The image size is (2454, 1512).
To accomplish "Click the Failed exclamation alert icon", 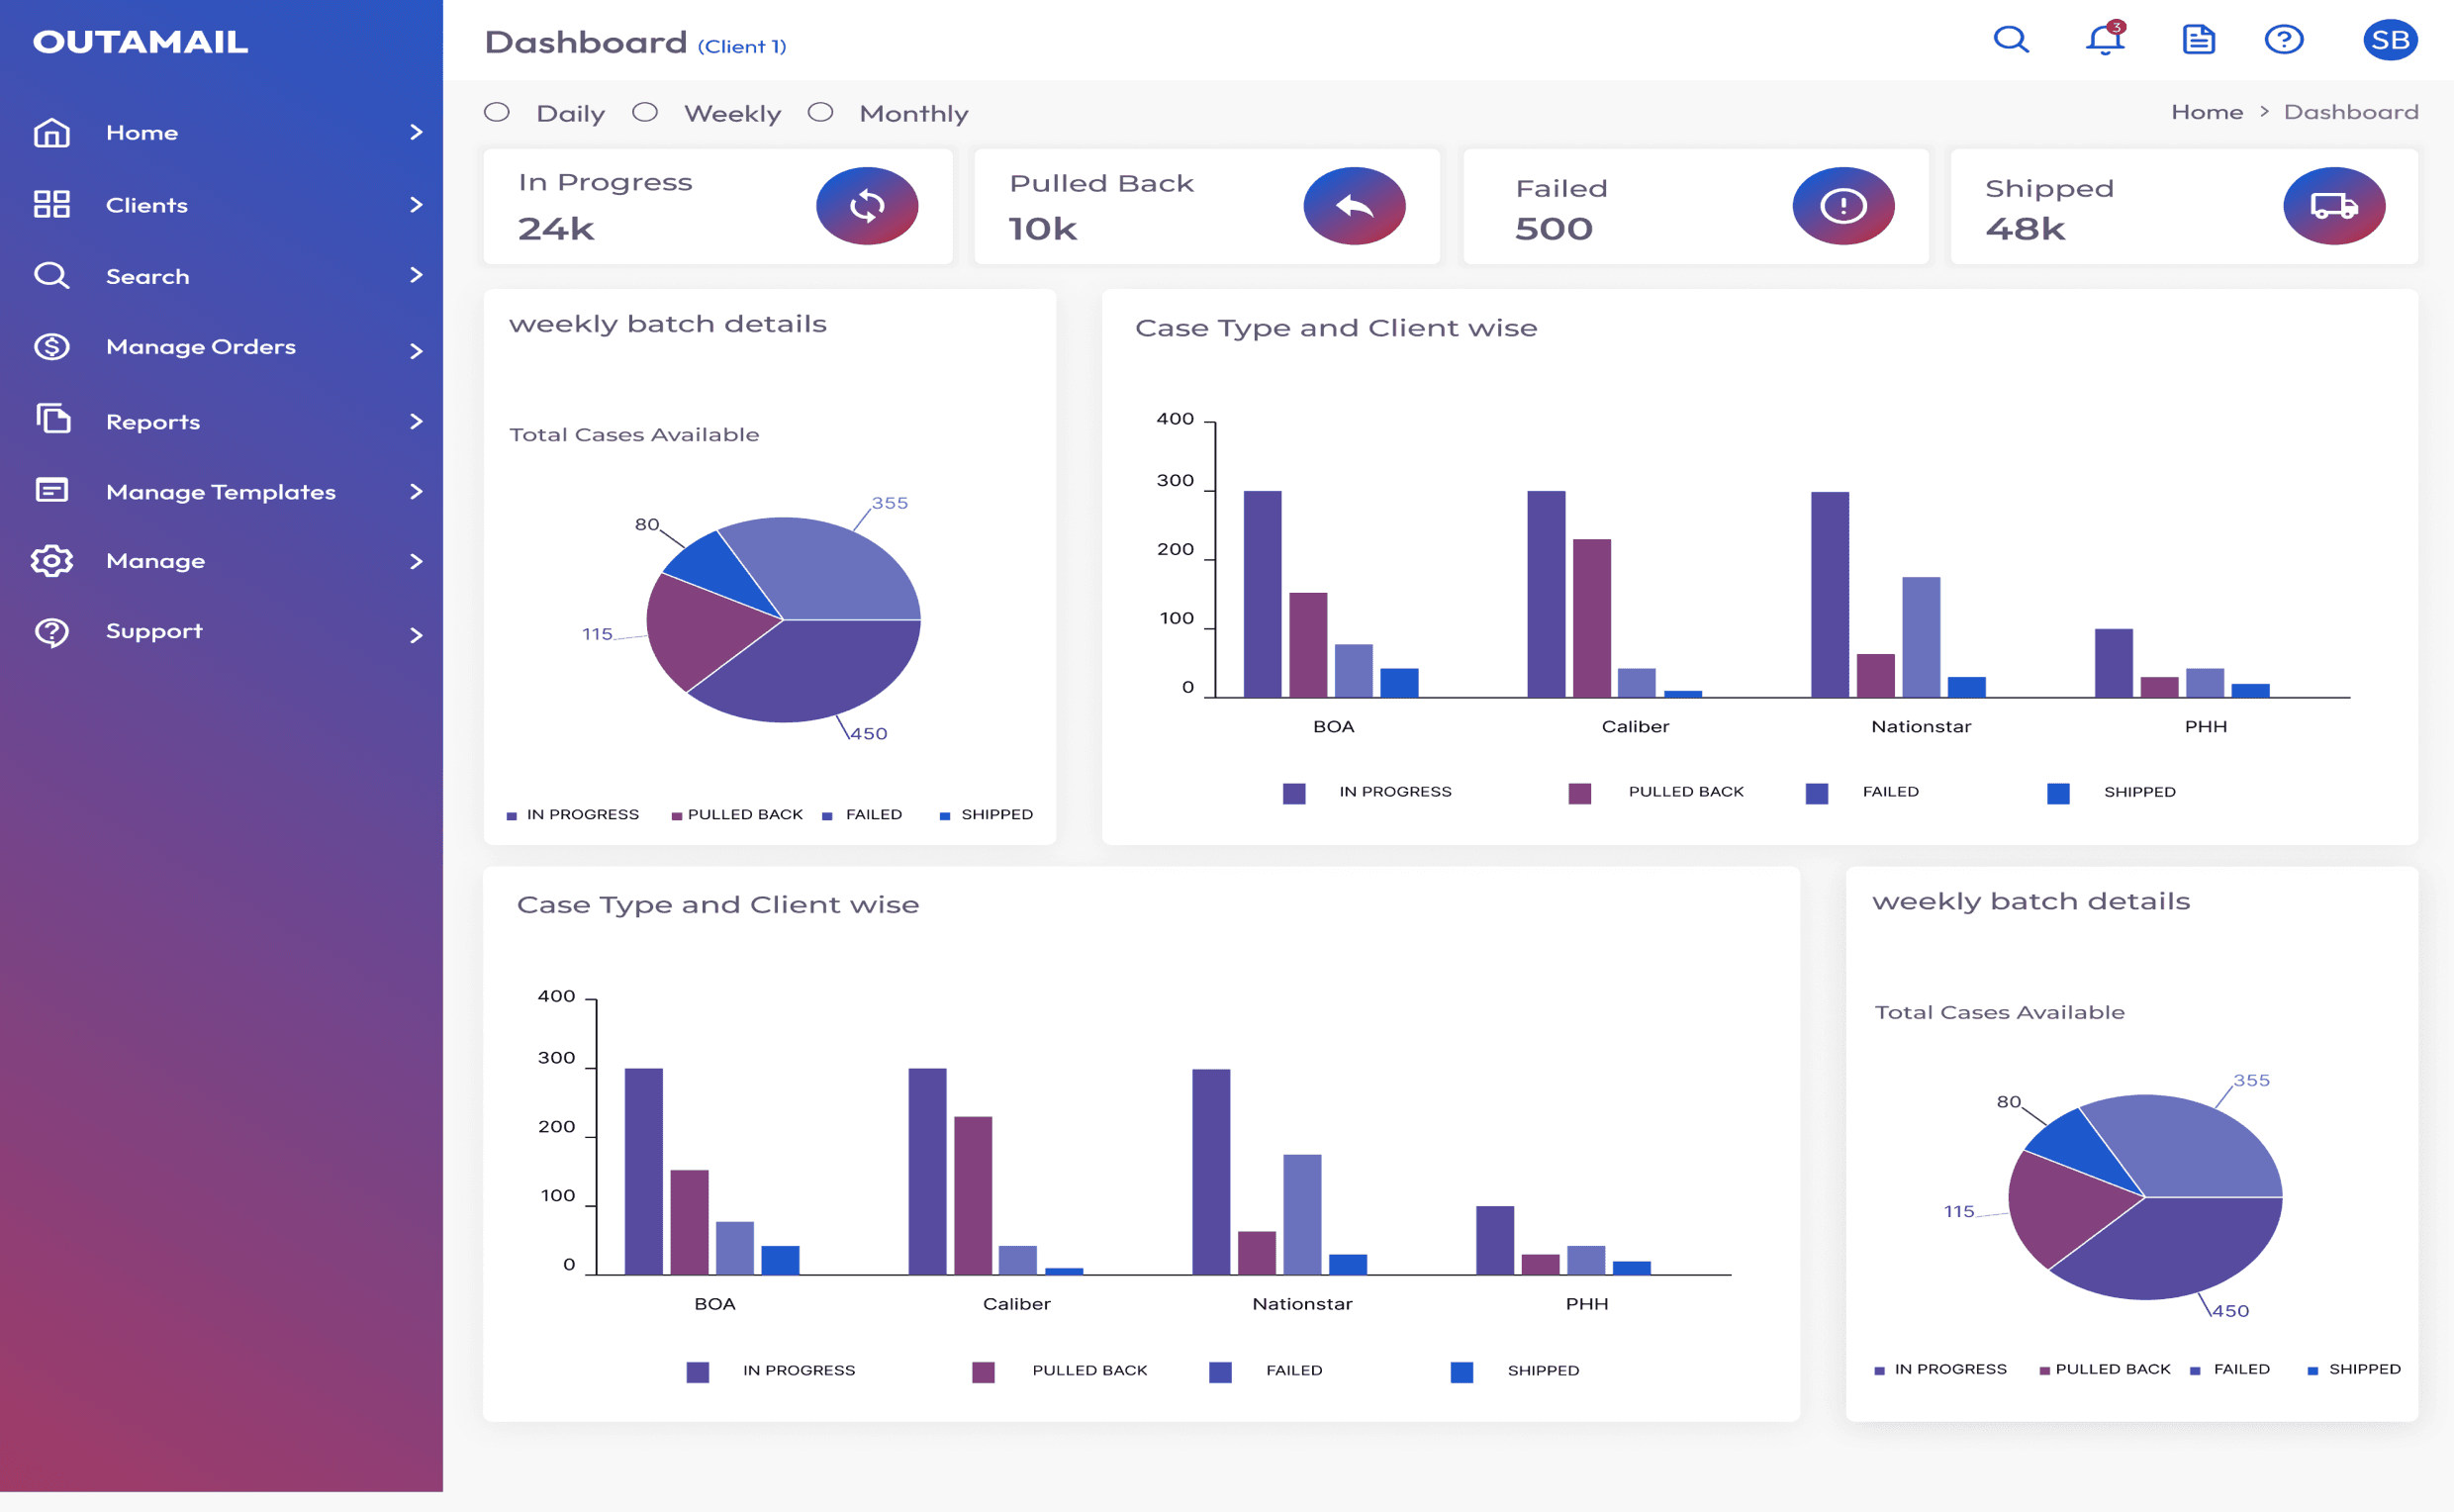I will point(1843,206).
